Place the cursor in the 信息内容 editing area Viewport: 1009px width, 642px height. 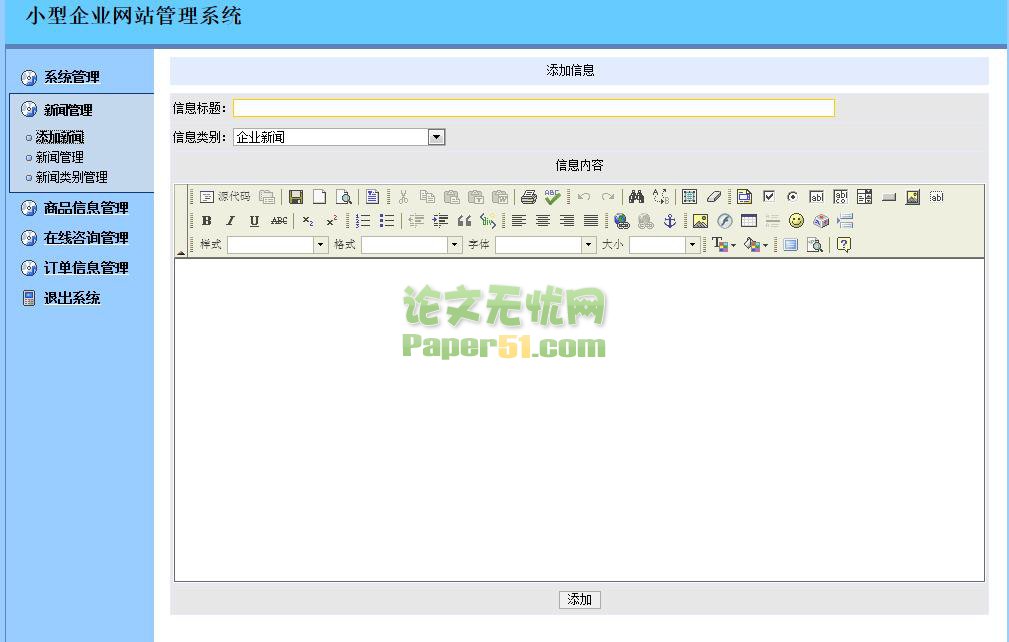coord(579,420)
